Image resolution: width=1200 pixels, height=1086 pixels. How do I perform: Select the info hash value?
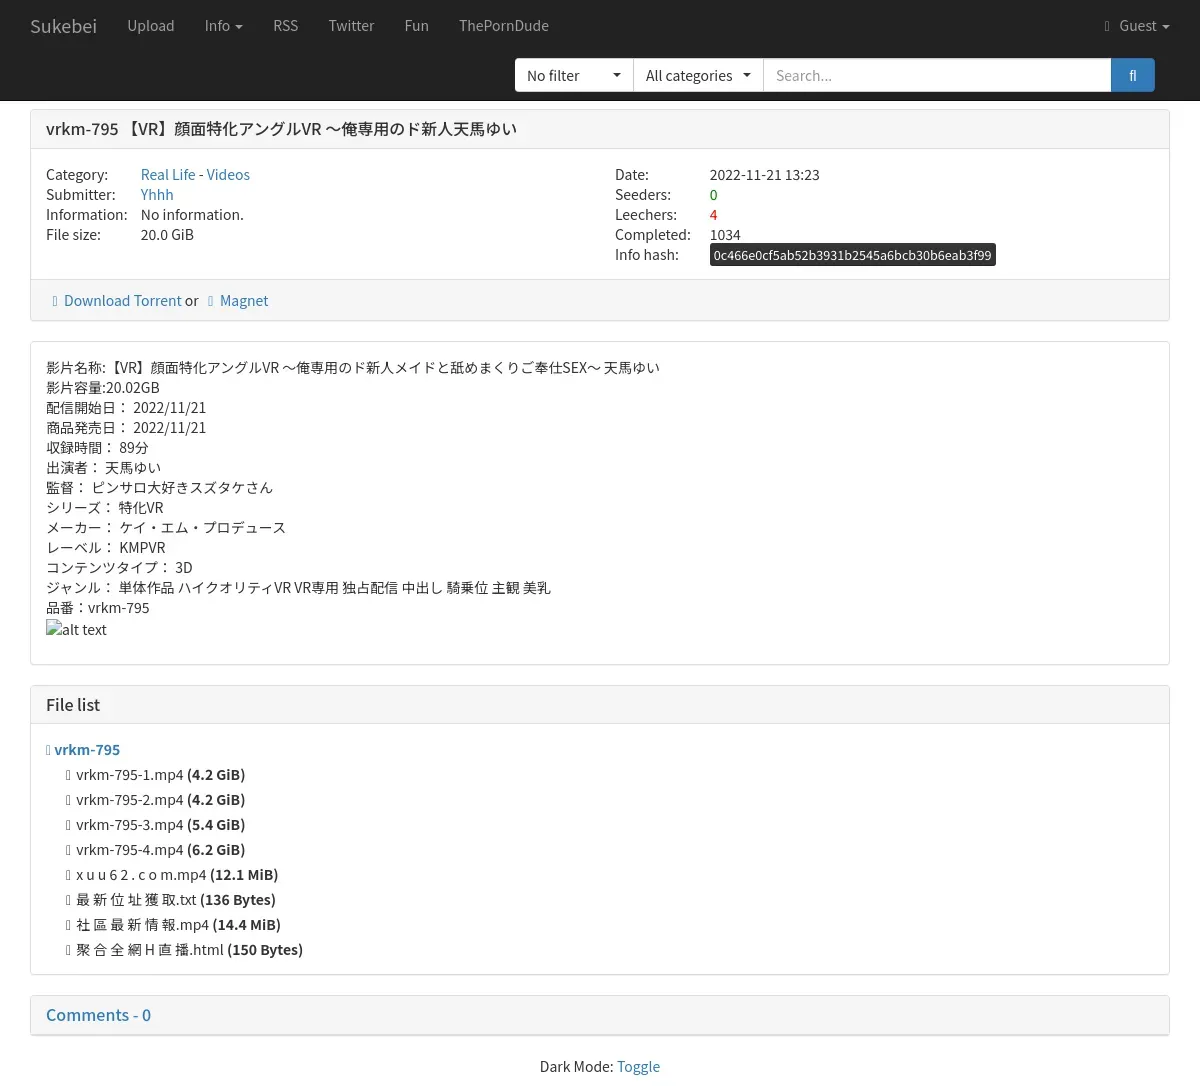[852, 255]
